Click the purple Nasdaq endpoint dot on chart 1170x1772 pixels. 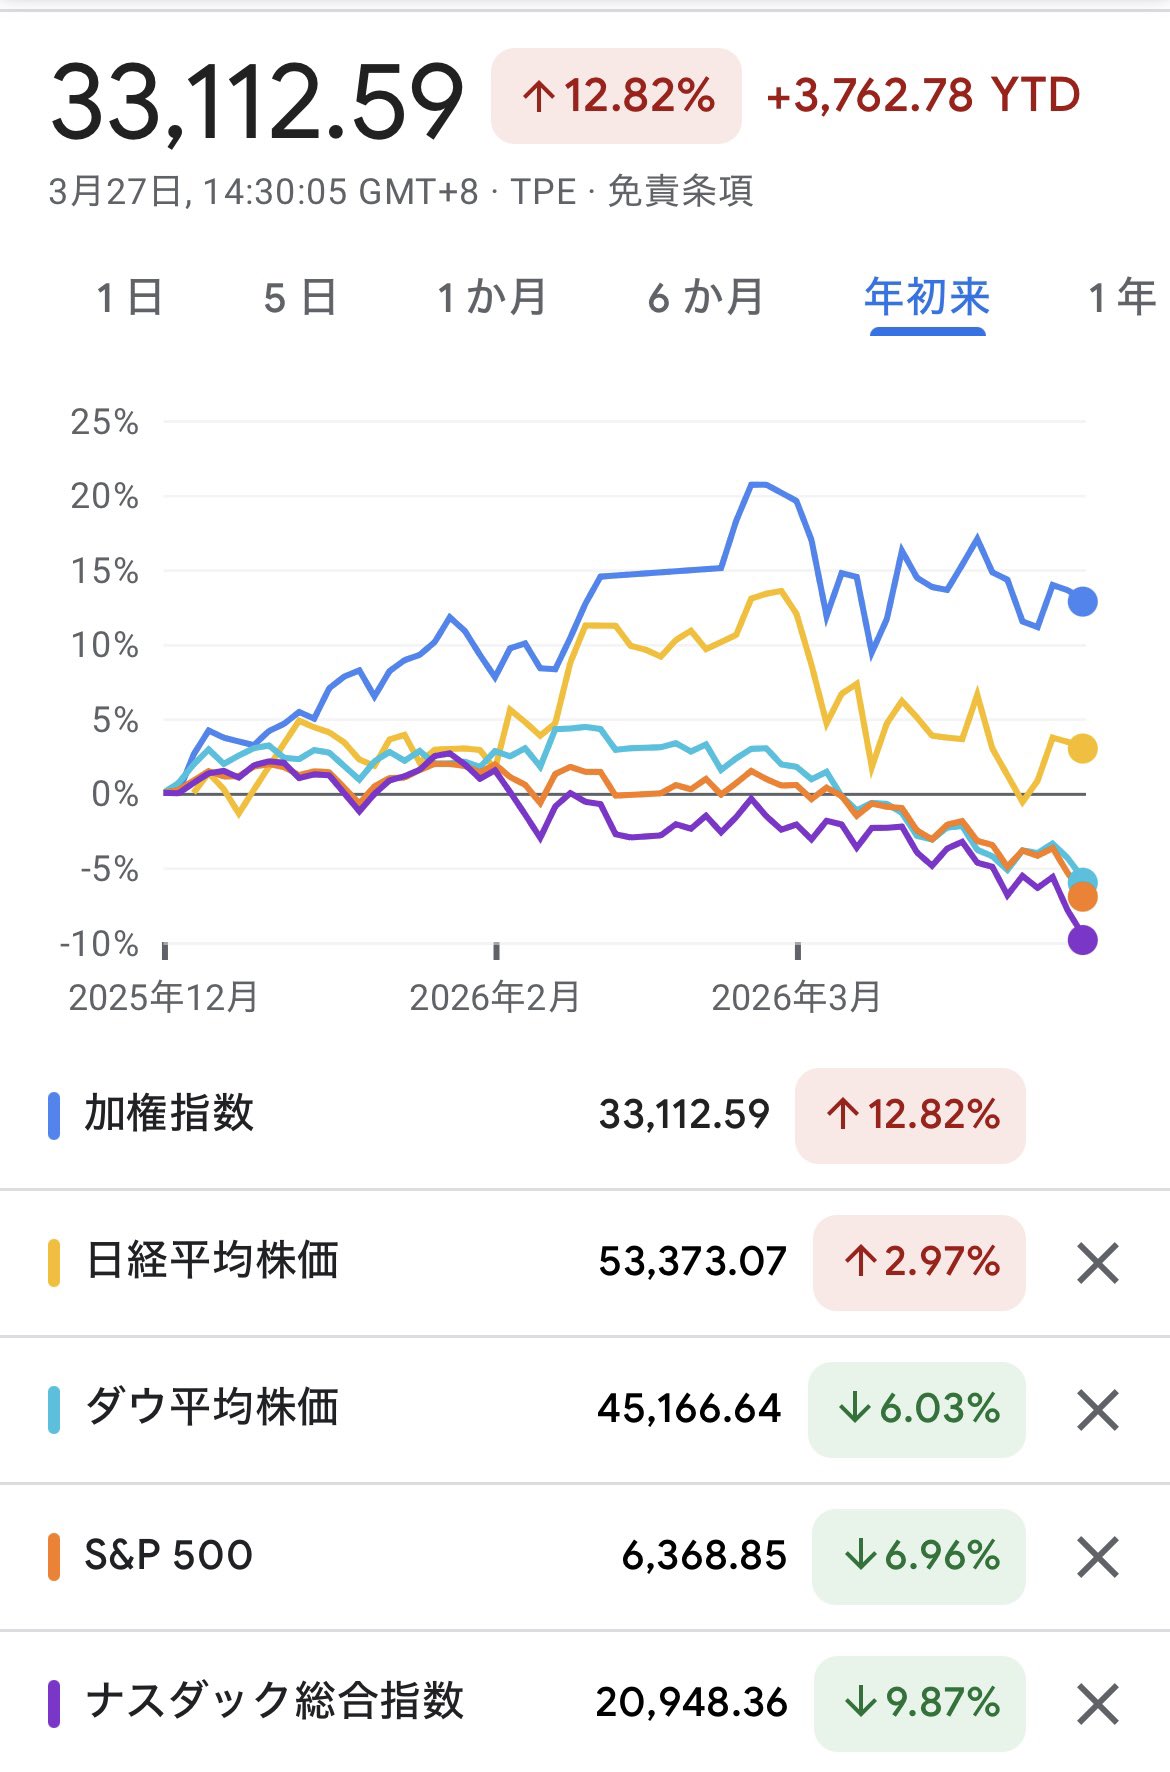click(1082, 940)
